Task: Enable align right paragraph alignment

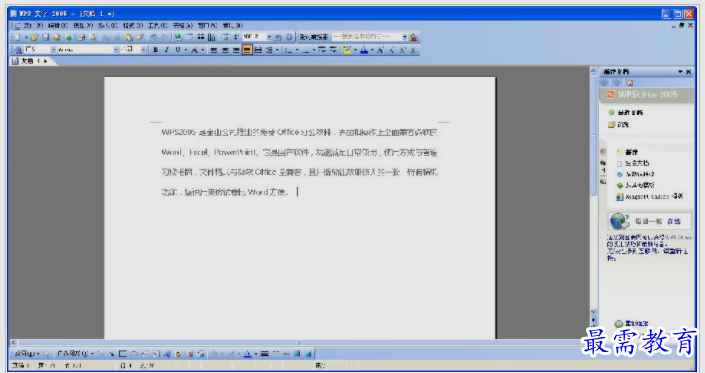Action: [x=236, y=50]
